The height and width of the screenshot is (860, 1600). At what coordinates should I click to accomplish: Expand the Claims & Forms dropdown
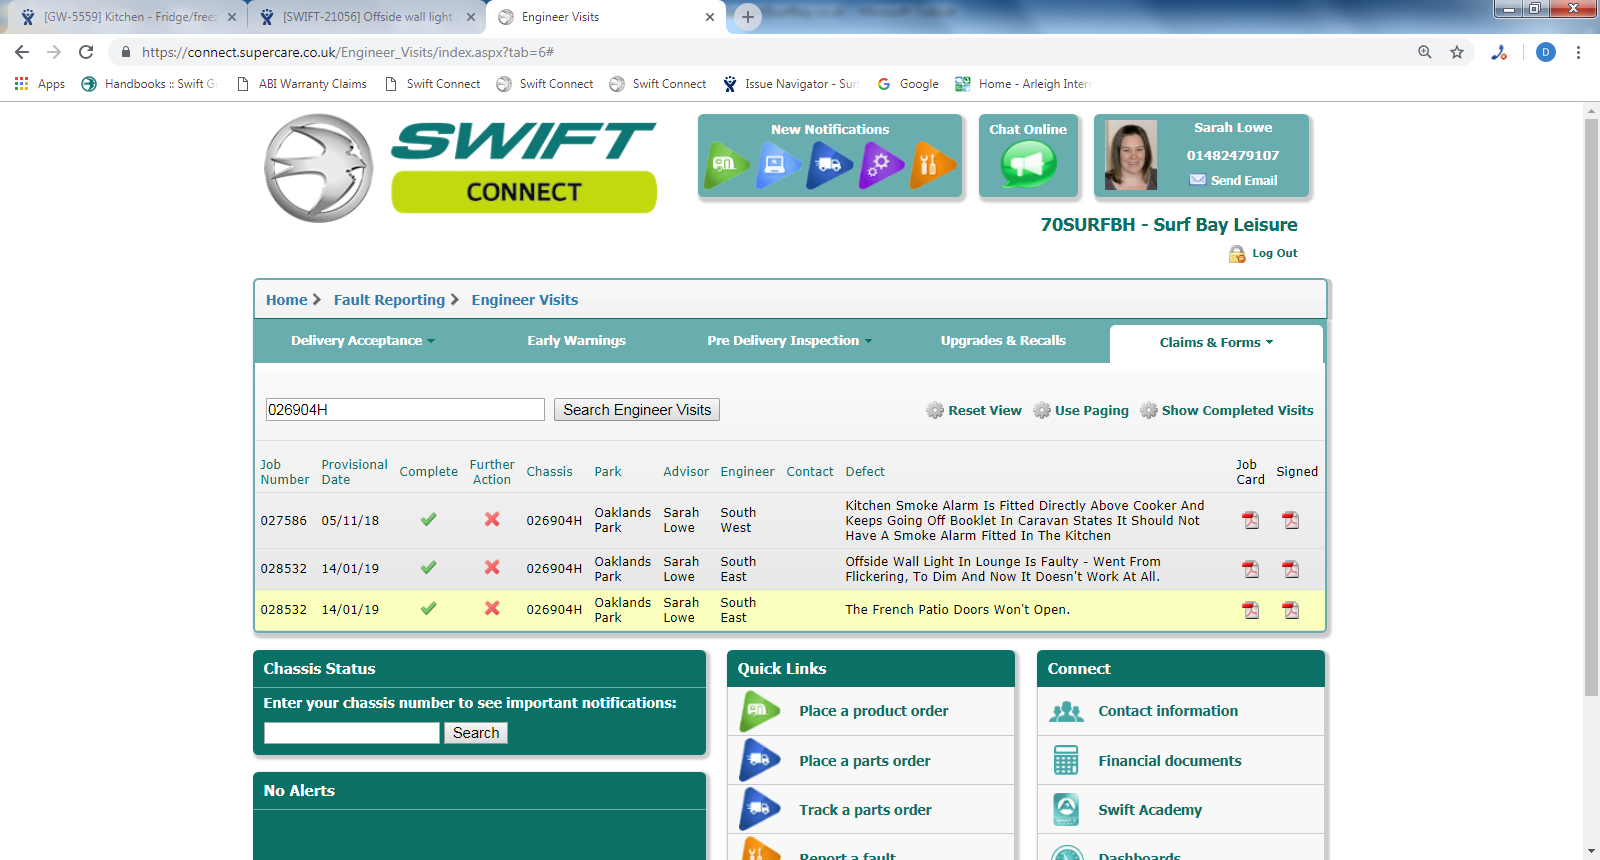click(x=1217, y=343)
